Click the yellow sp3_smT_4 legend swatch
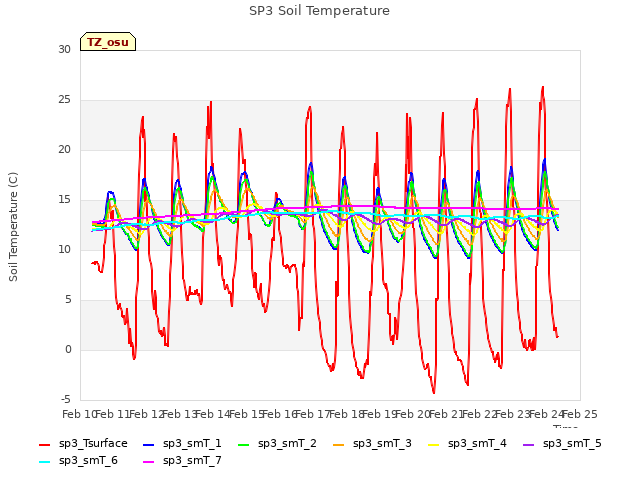Viewport: 640px width, 480px height. (x=433, y=444)
